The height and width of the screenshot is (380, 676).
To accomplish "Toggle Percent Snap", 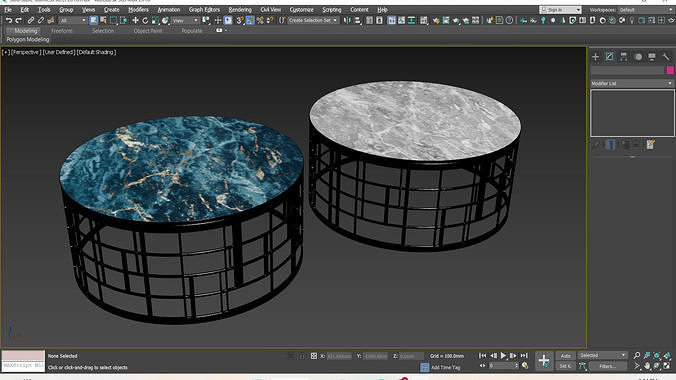I will click(x=260, y=20).
